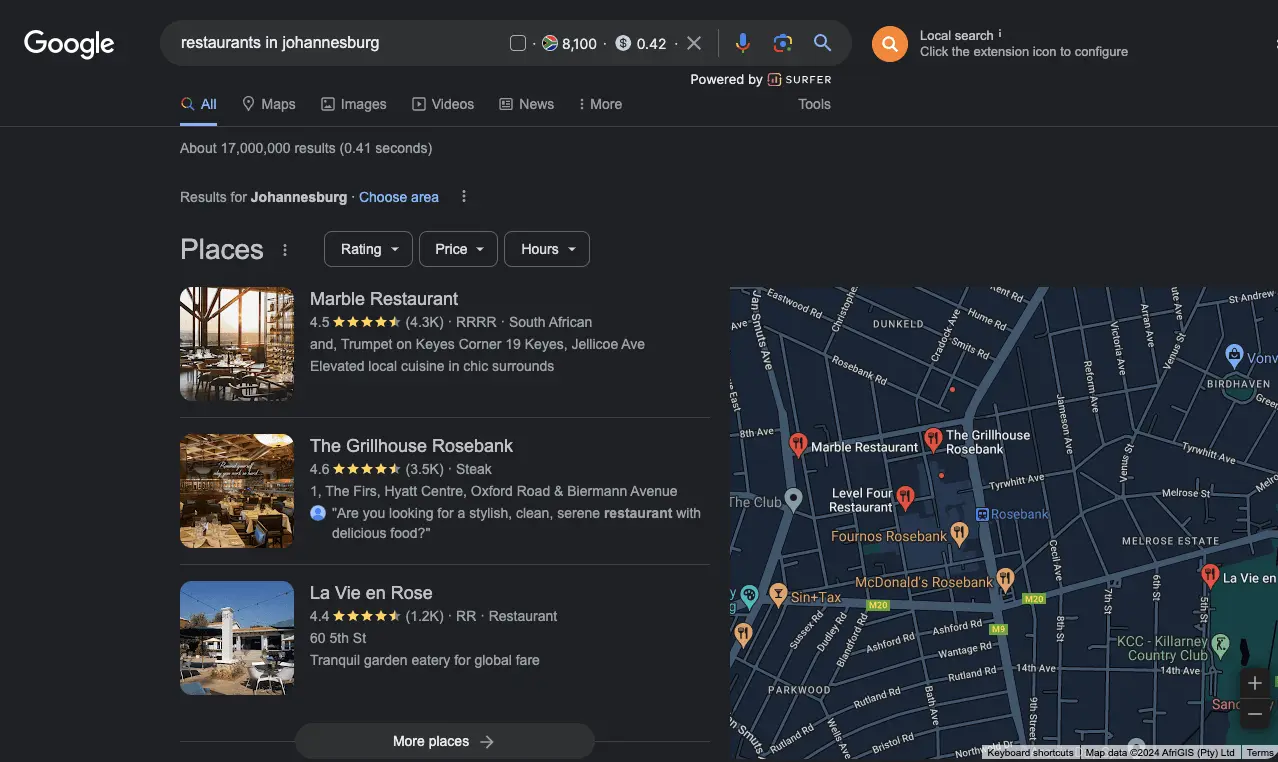The height and width of the screenshot is (762, 1278).
Task: Clear the search box with X
Action: point(694,43)
